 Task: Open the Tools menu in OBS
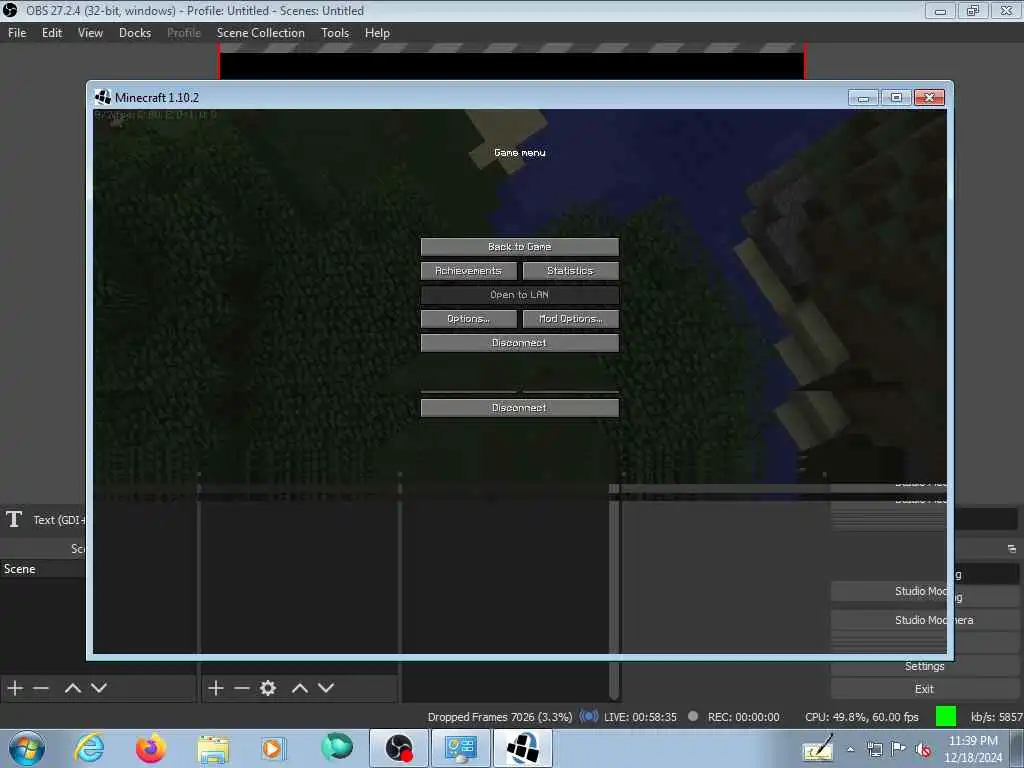(x=335, y=33)
